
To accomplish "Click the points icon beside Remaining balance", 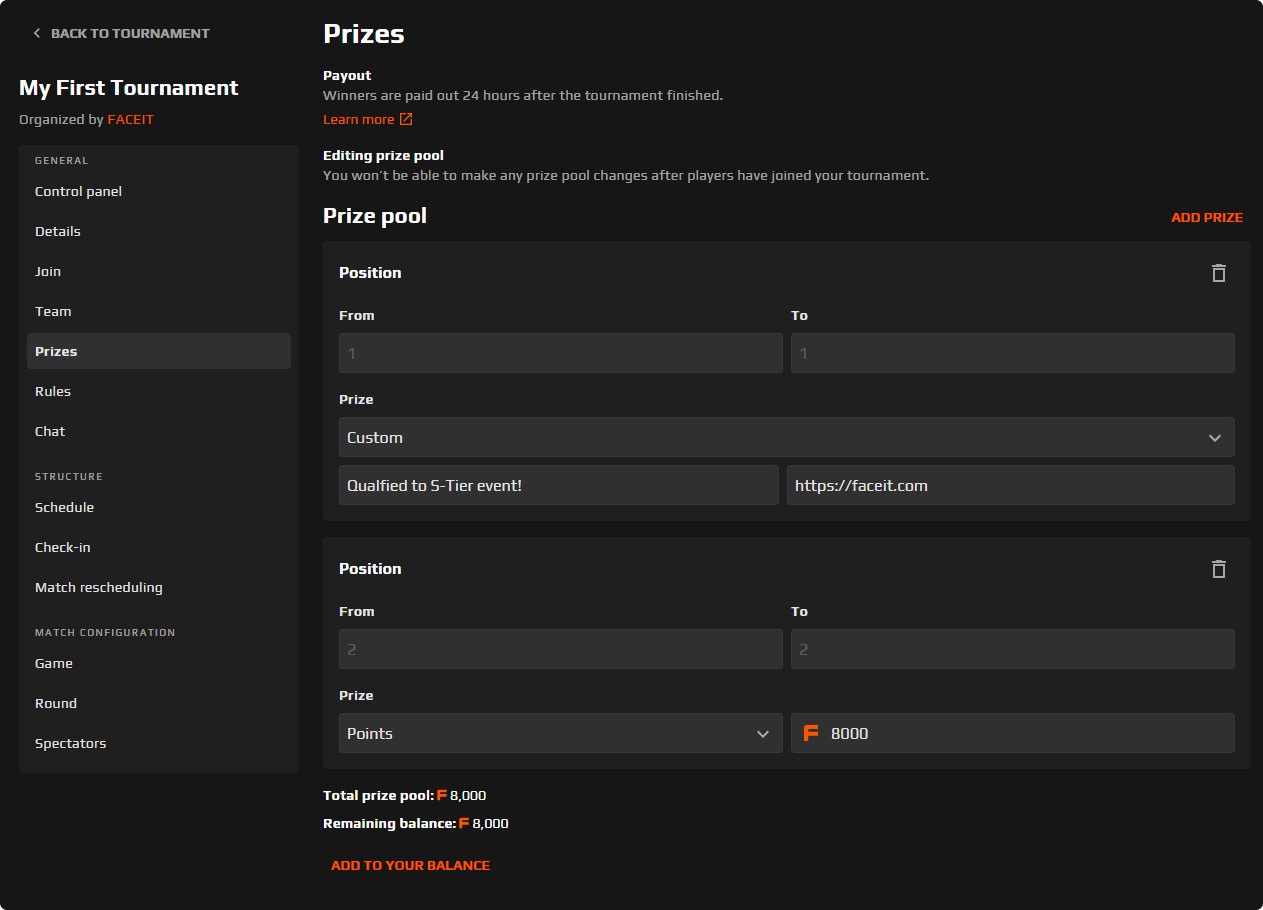I will click(463, 823).
